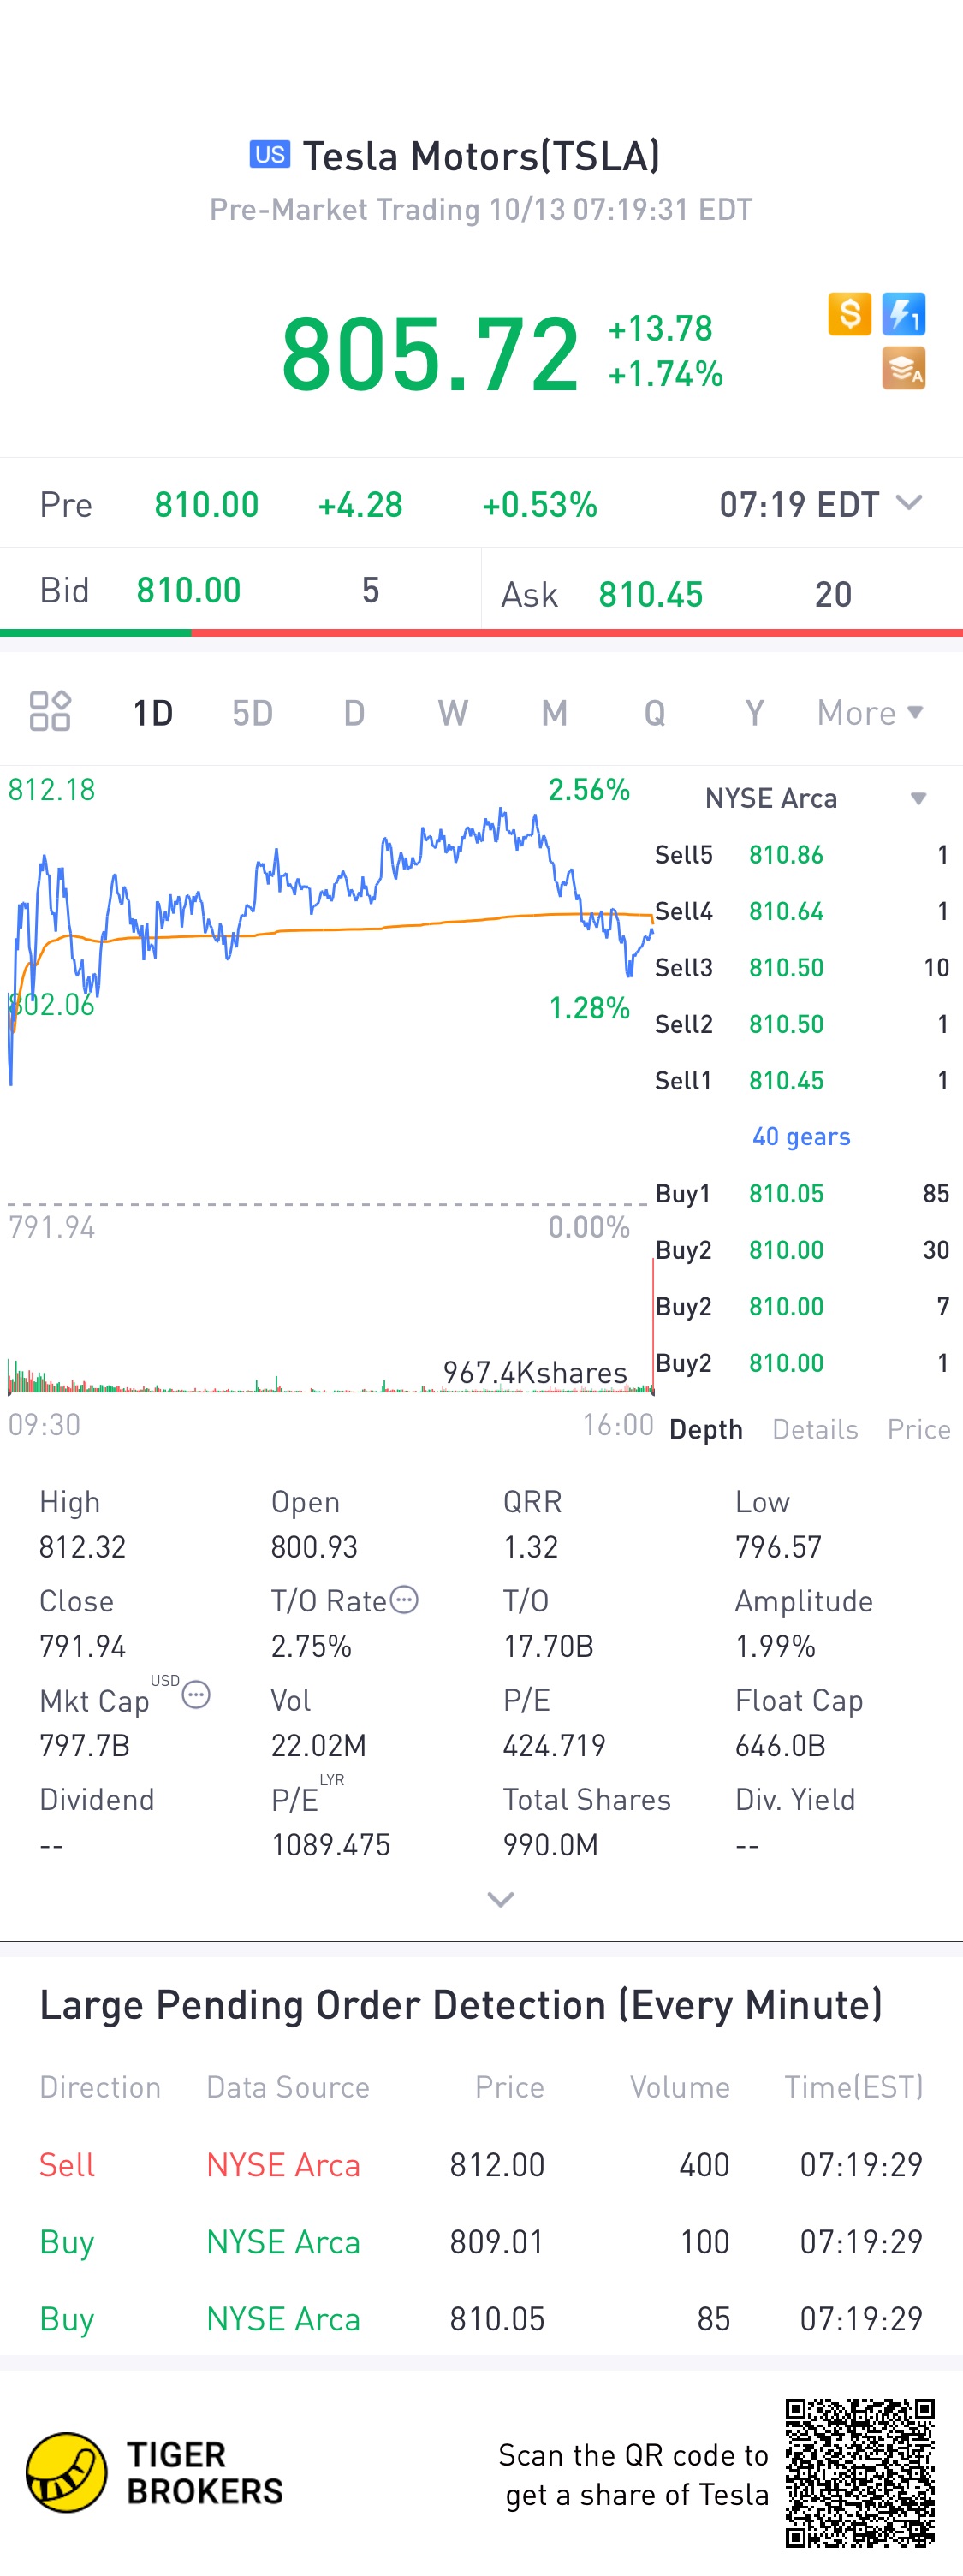Select the Sell1 810.45 order row
963x2576 pixels.
point(802,1081)
